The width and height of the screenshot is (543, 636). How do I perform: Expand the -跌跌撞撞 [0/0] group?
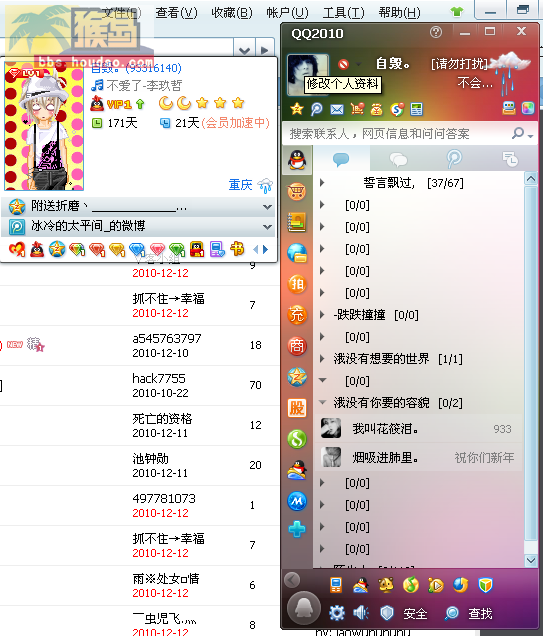[322, 314]
